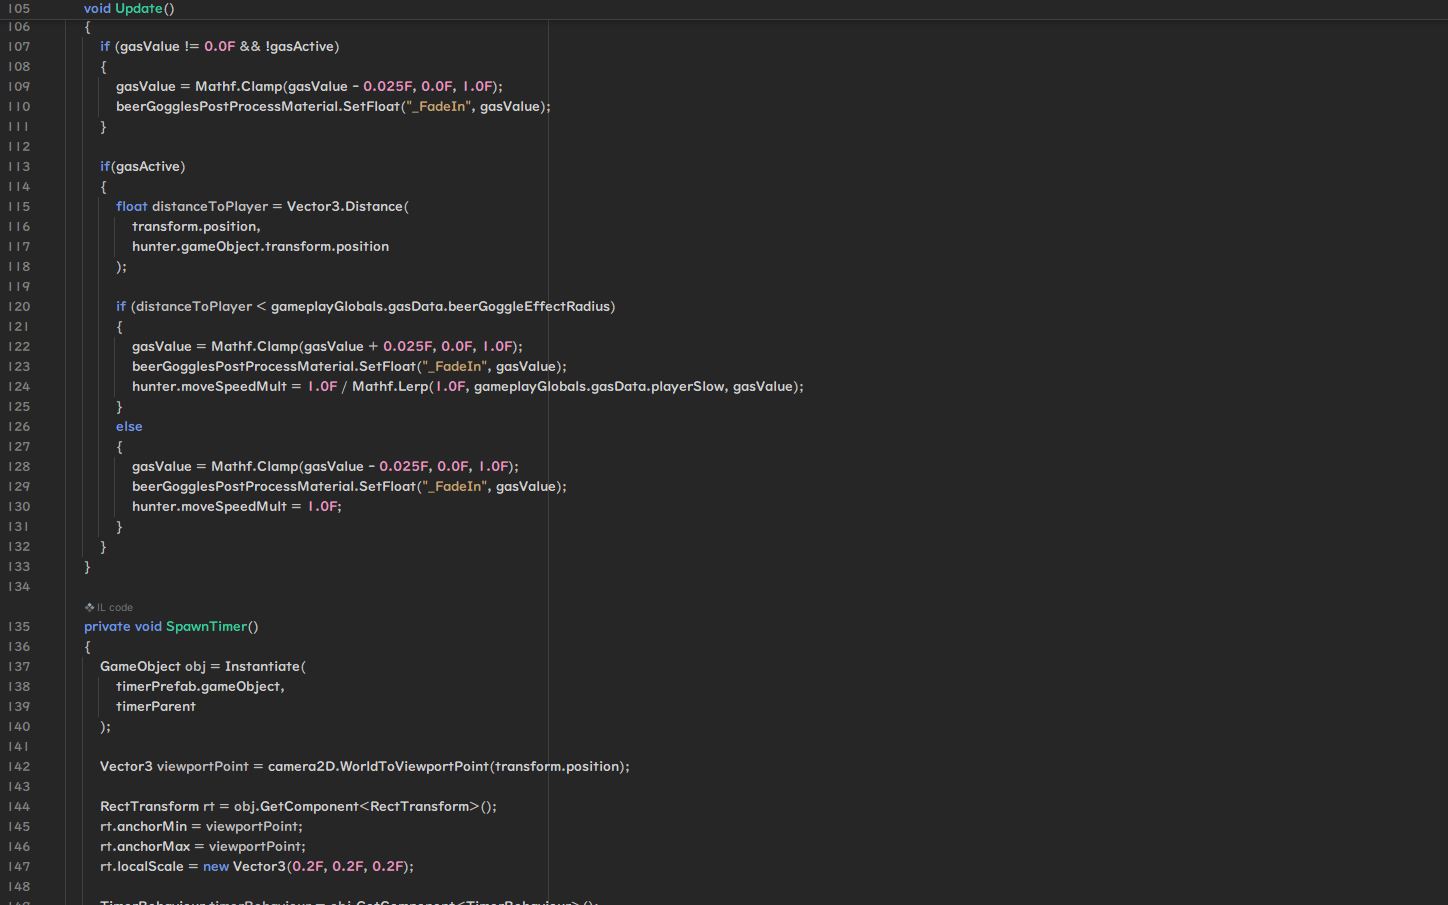
Task: Click the SpawnTimer method name
Action: coord(206,626)
